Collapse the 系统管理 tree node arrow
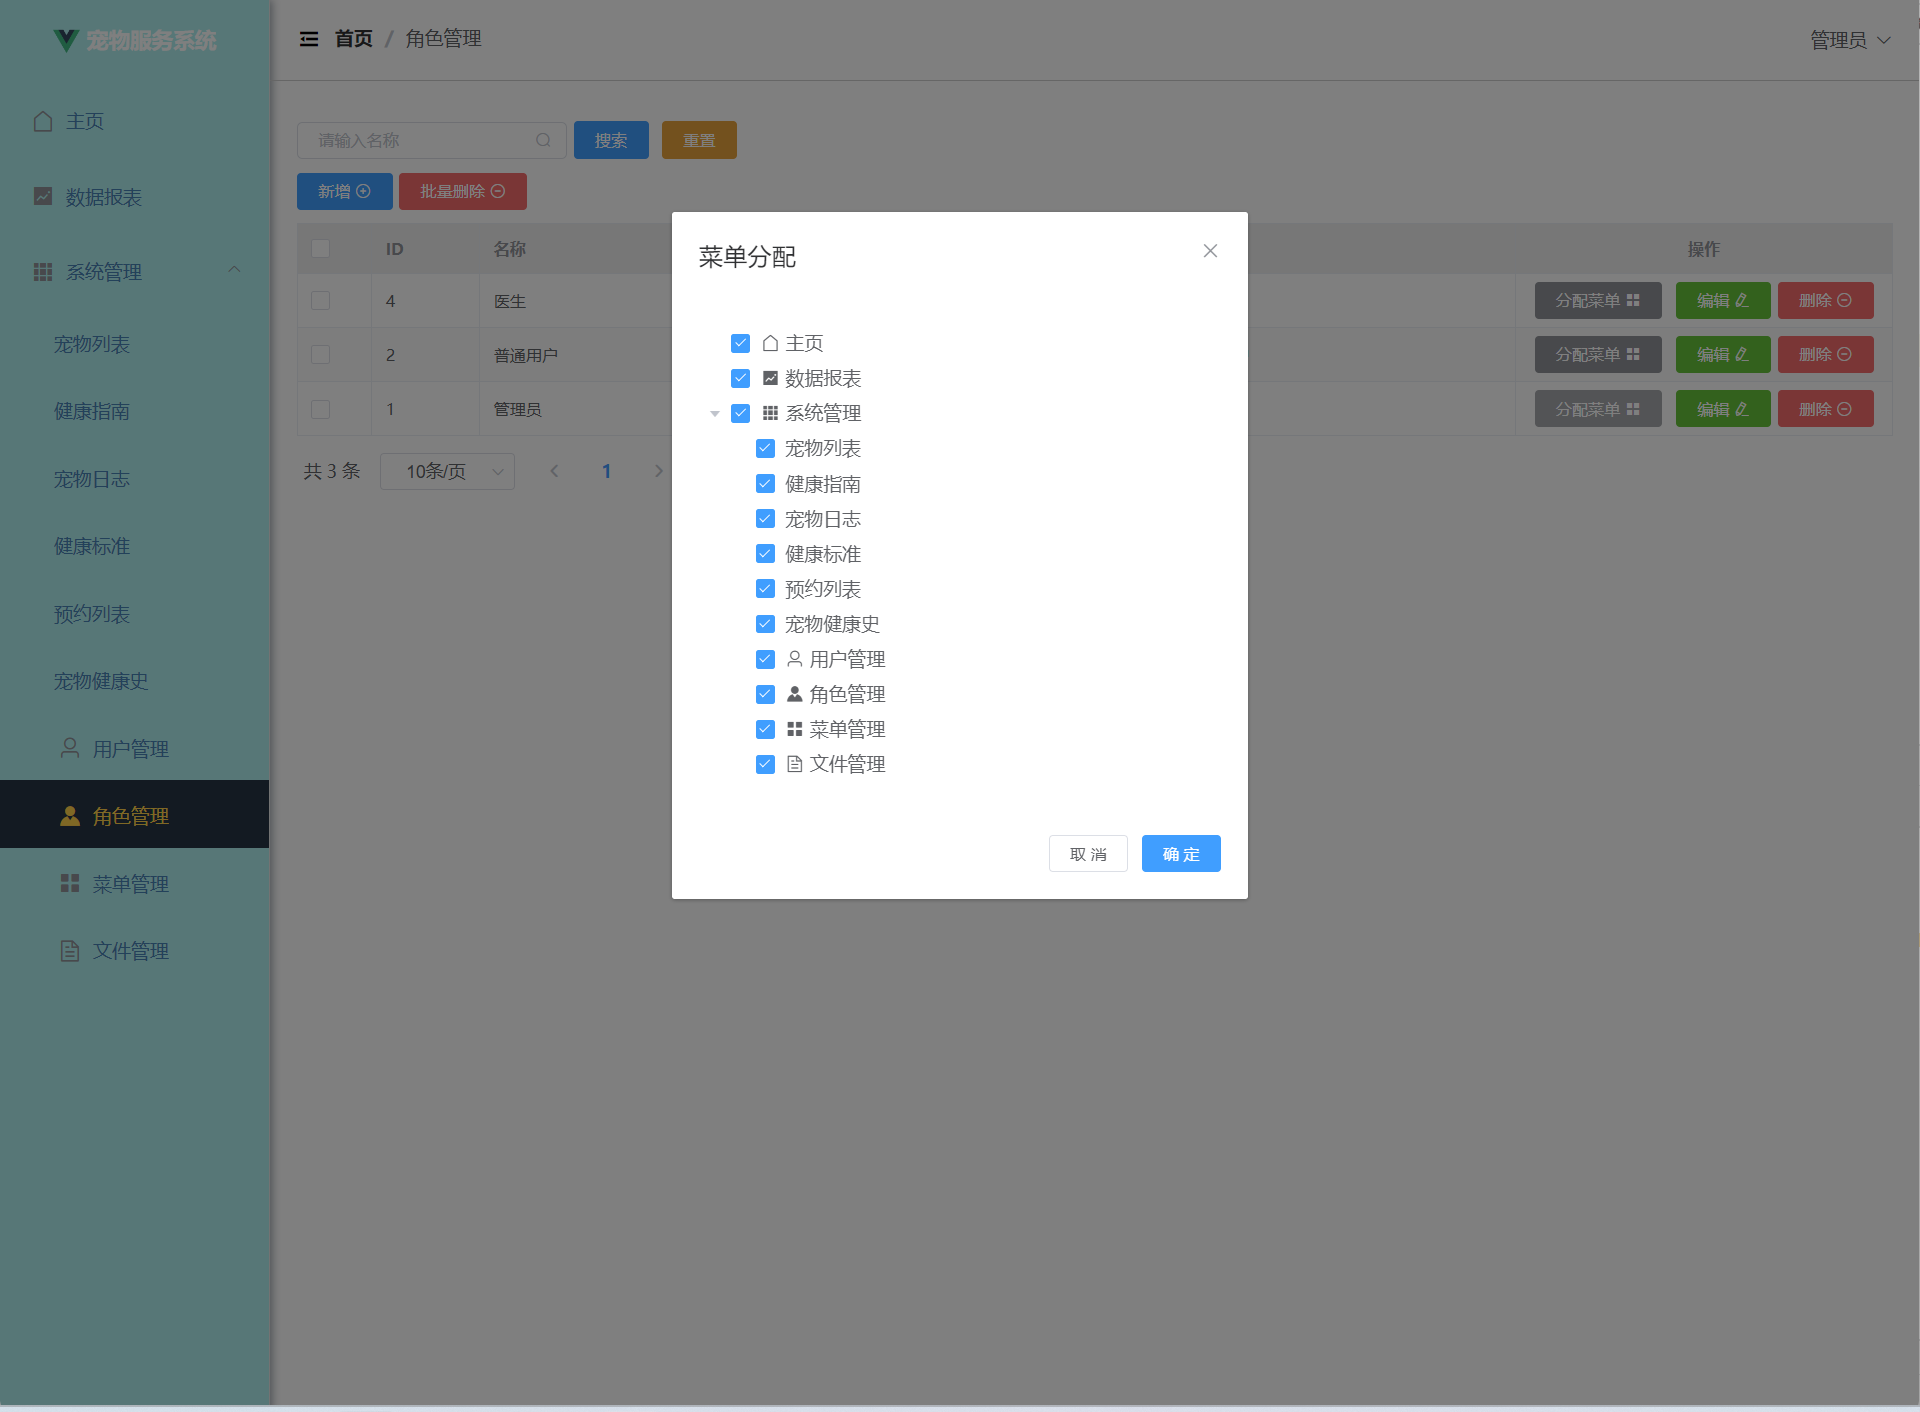 (x=714, y=413)
